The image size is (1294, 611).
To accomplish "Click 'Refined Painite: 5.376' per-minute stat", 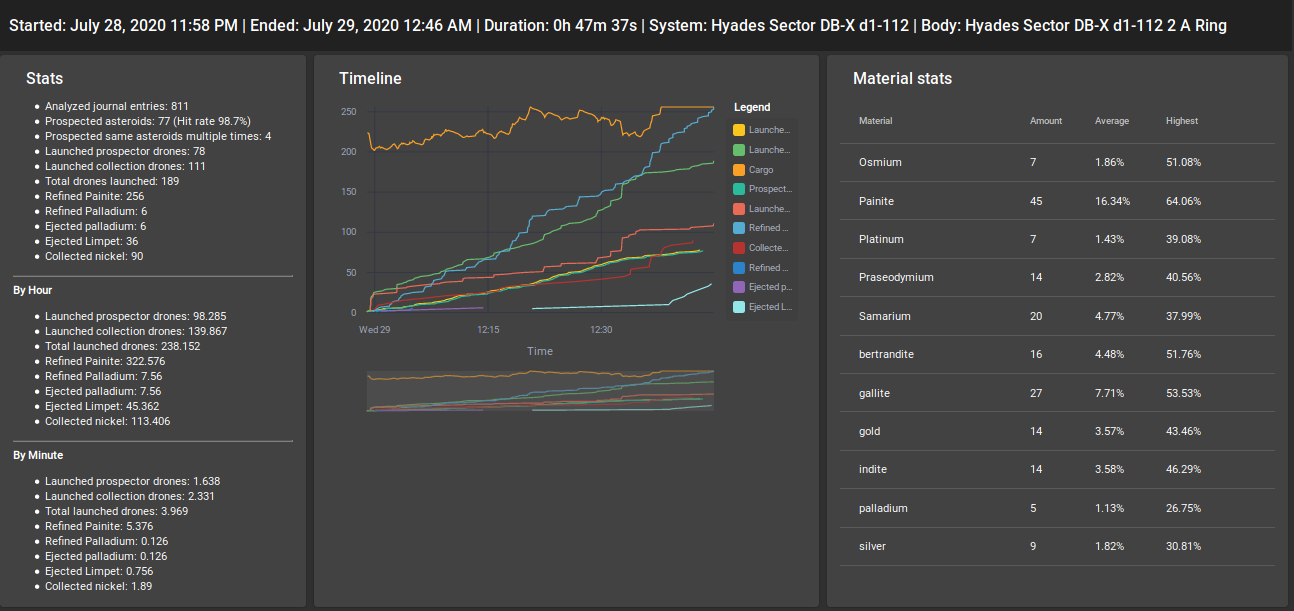I will tap(99, 526).
